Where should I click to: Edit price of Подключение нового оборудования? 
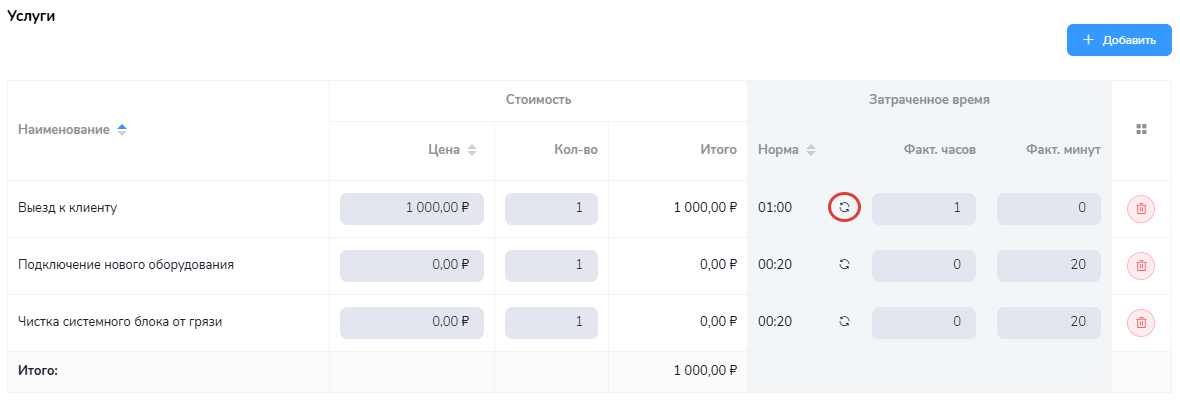[x=412, y=266]
